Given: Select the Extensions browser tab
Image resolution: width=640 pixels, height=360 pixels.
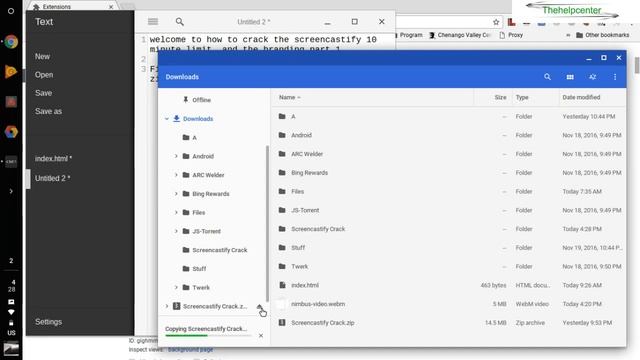Looking at the screenshot, I should coord(73,7).
